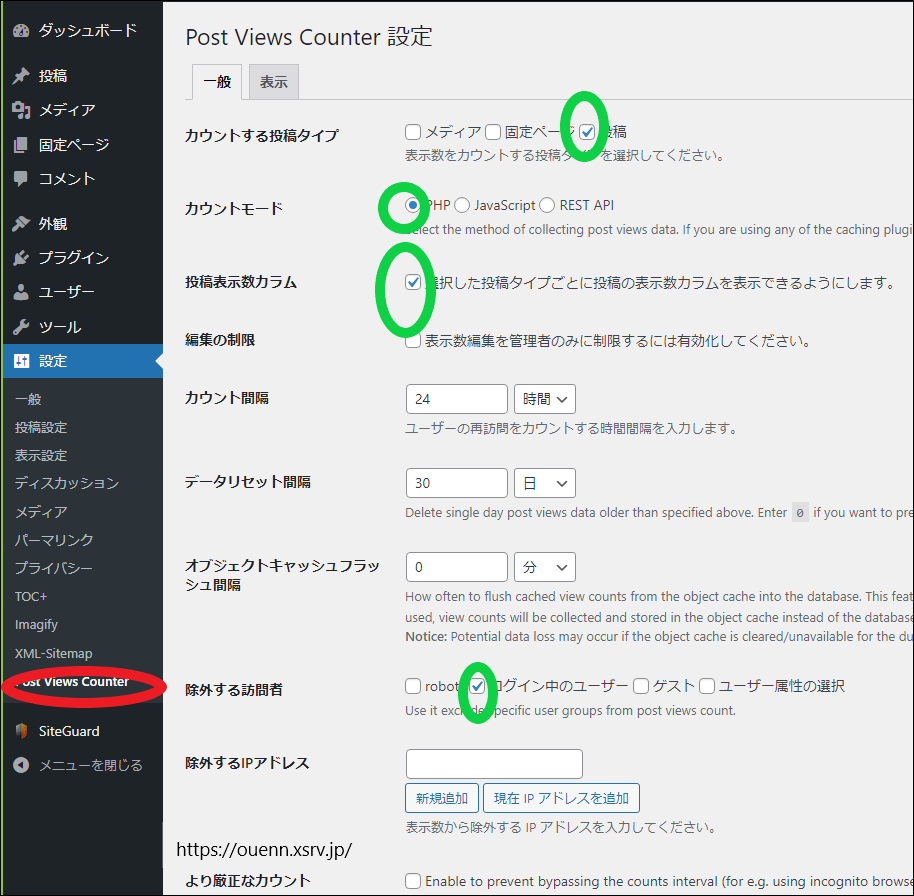The height and width of the screenshot is (896, 914).
Task: Open the メディア settings submenu link
Action: (x=41, y=512)
